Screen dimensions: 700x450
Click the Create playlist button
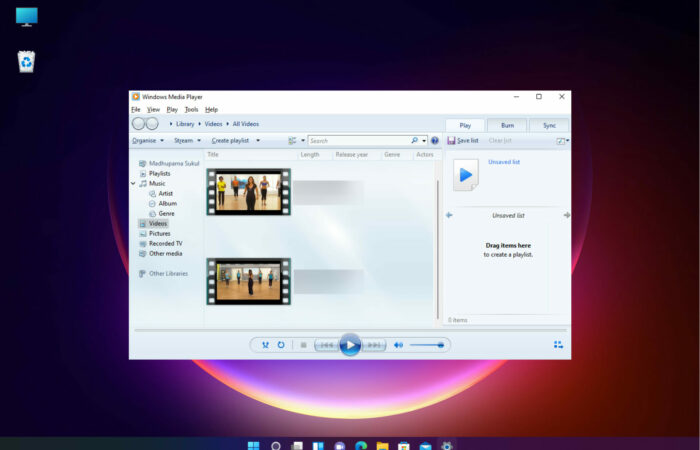230,141
